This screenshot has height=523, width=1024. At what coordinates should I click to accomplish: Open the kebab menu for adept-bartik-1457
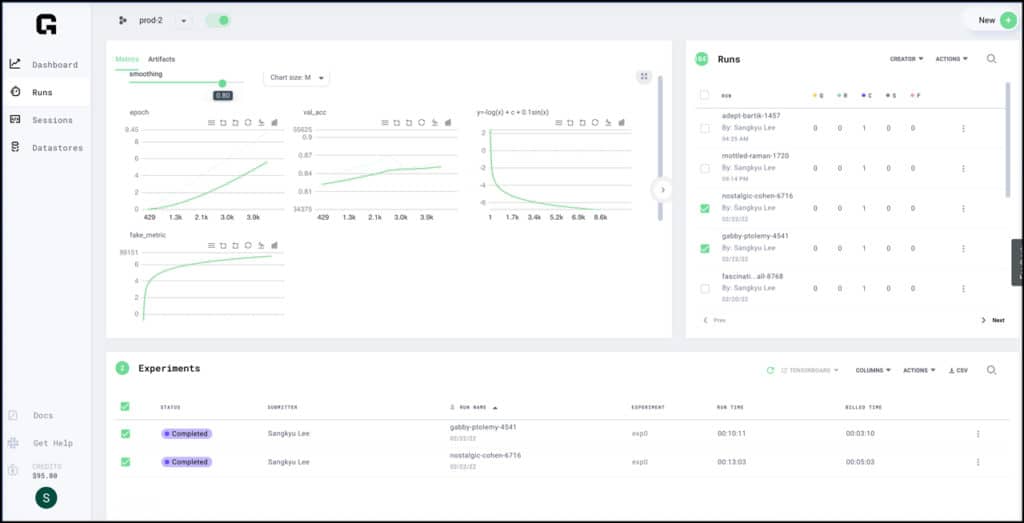963,129
